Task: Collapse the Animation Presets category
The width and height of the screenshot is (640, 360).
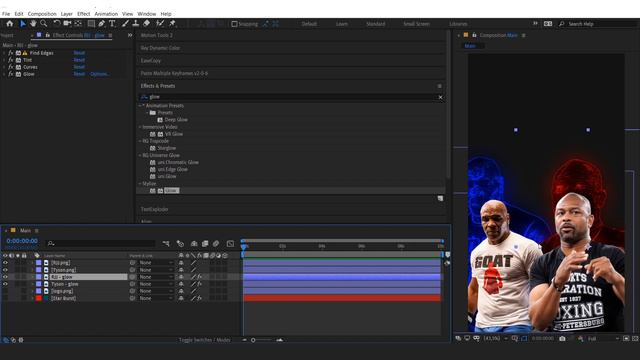Action: tap(140, 105)
